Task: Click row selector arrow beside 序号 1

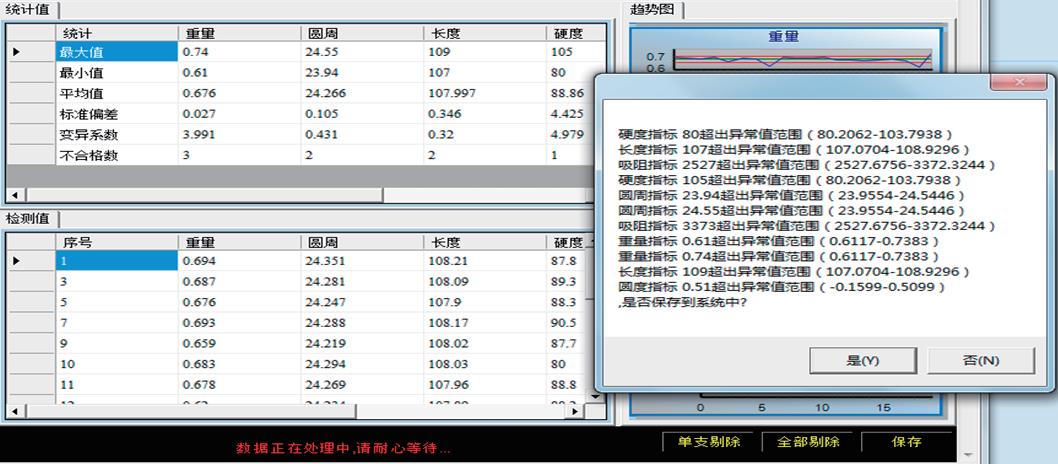Action: [15, 260]
